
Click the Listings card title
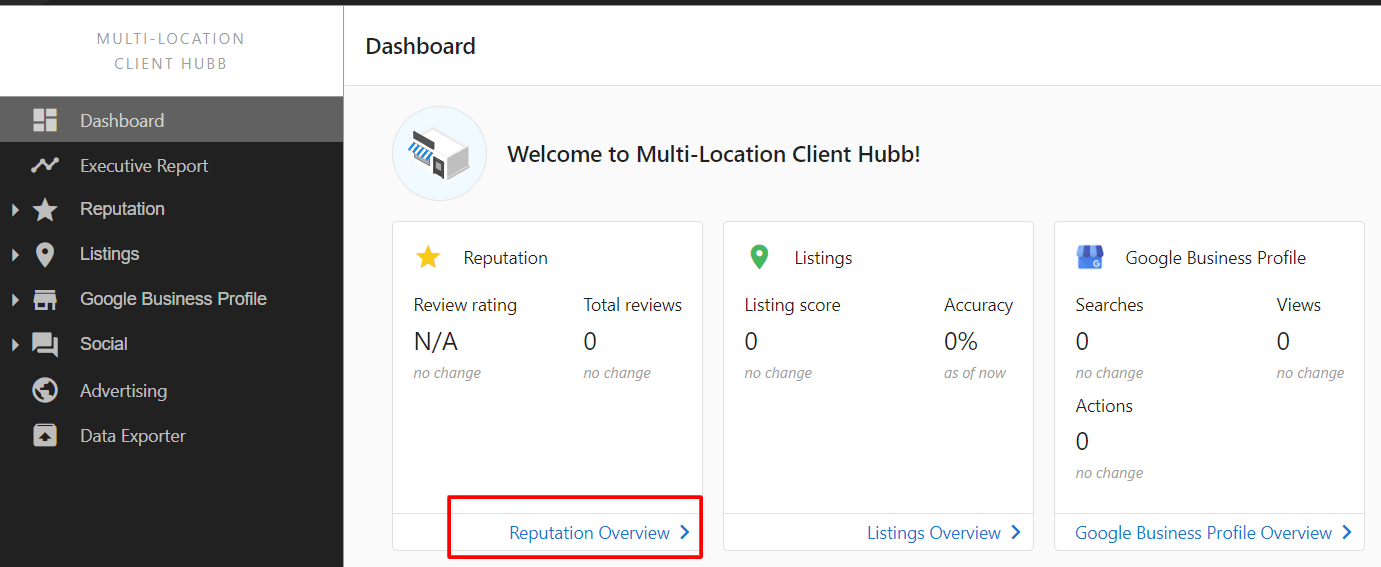point(823,258)
